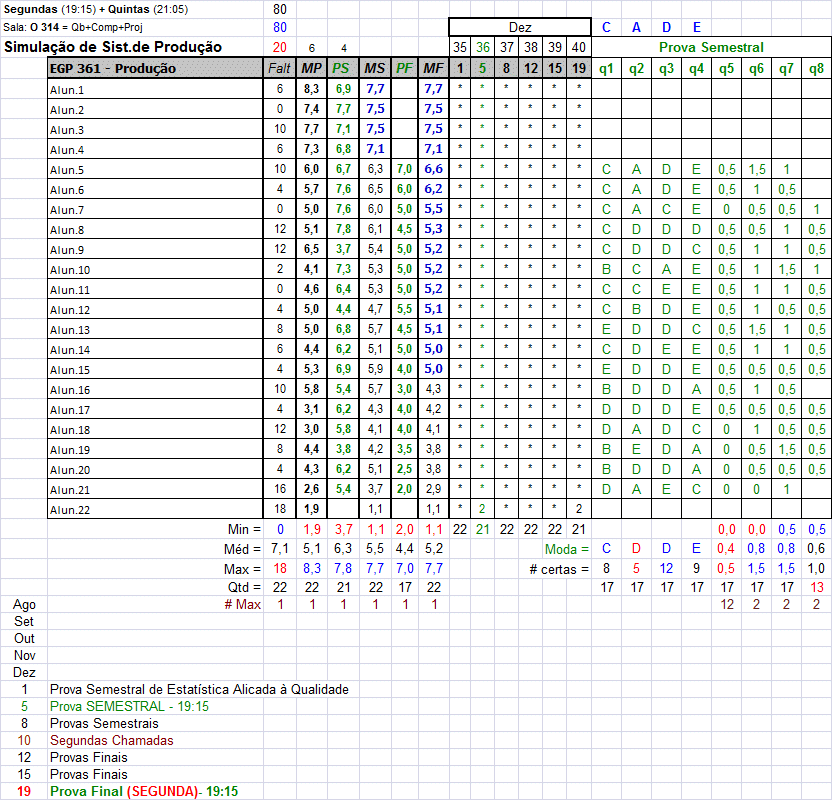The width and height of the screenshot is (832, 800).
Task: Select the 'EGP 361 - Produção' header cell
Action: 113,68
